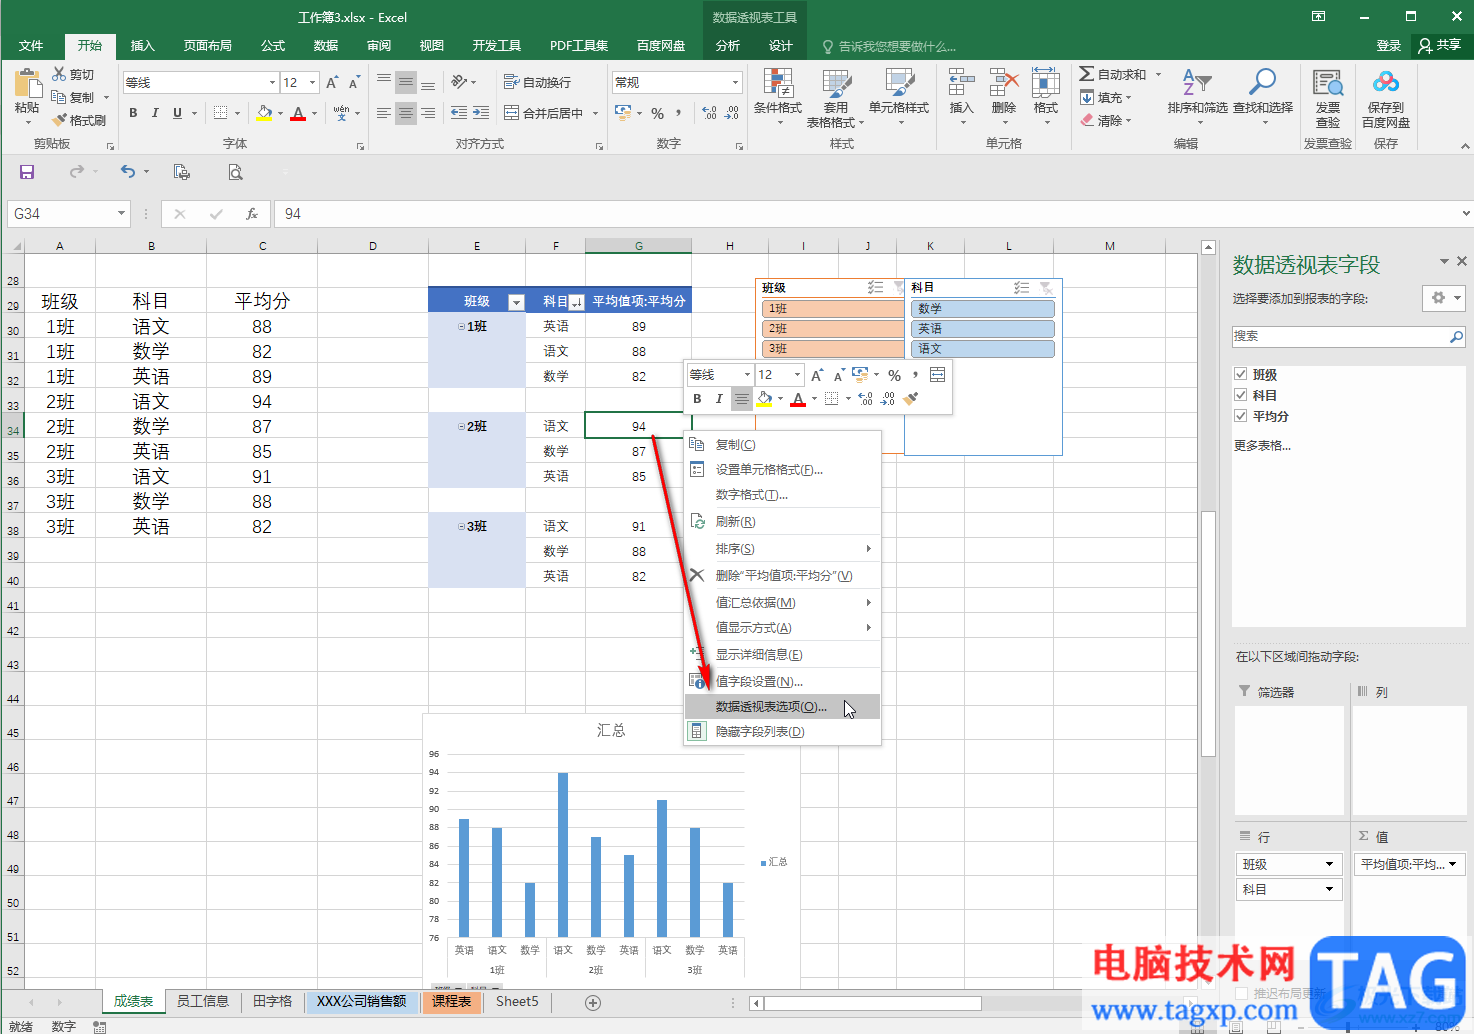The image size is (1474, 1034).
Task: Click the invoice verification icon
Action: [1327, 83]
